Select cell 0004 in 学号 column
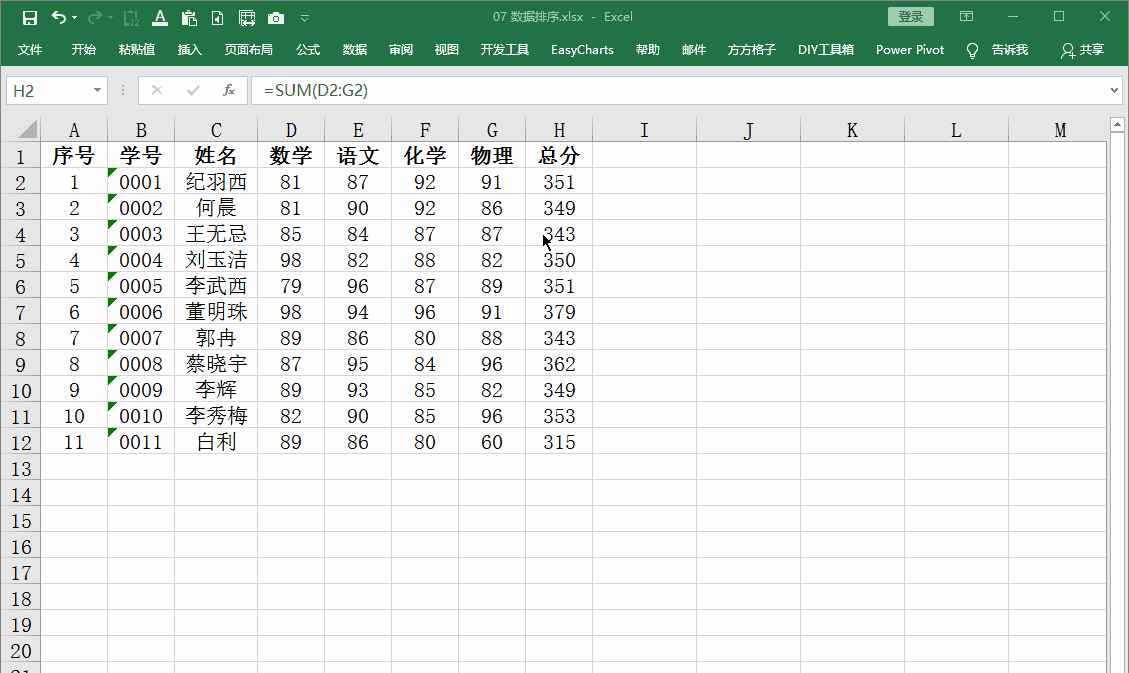This screenshot has height=673, width=1129. pyautogui.click(x=141, y=260)
